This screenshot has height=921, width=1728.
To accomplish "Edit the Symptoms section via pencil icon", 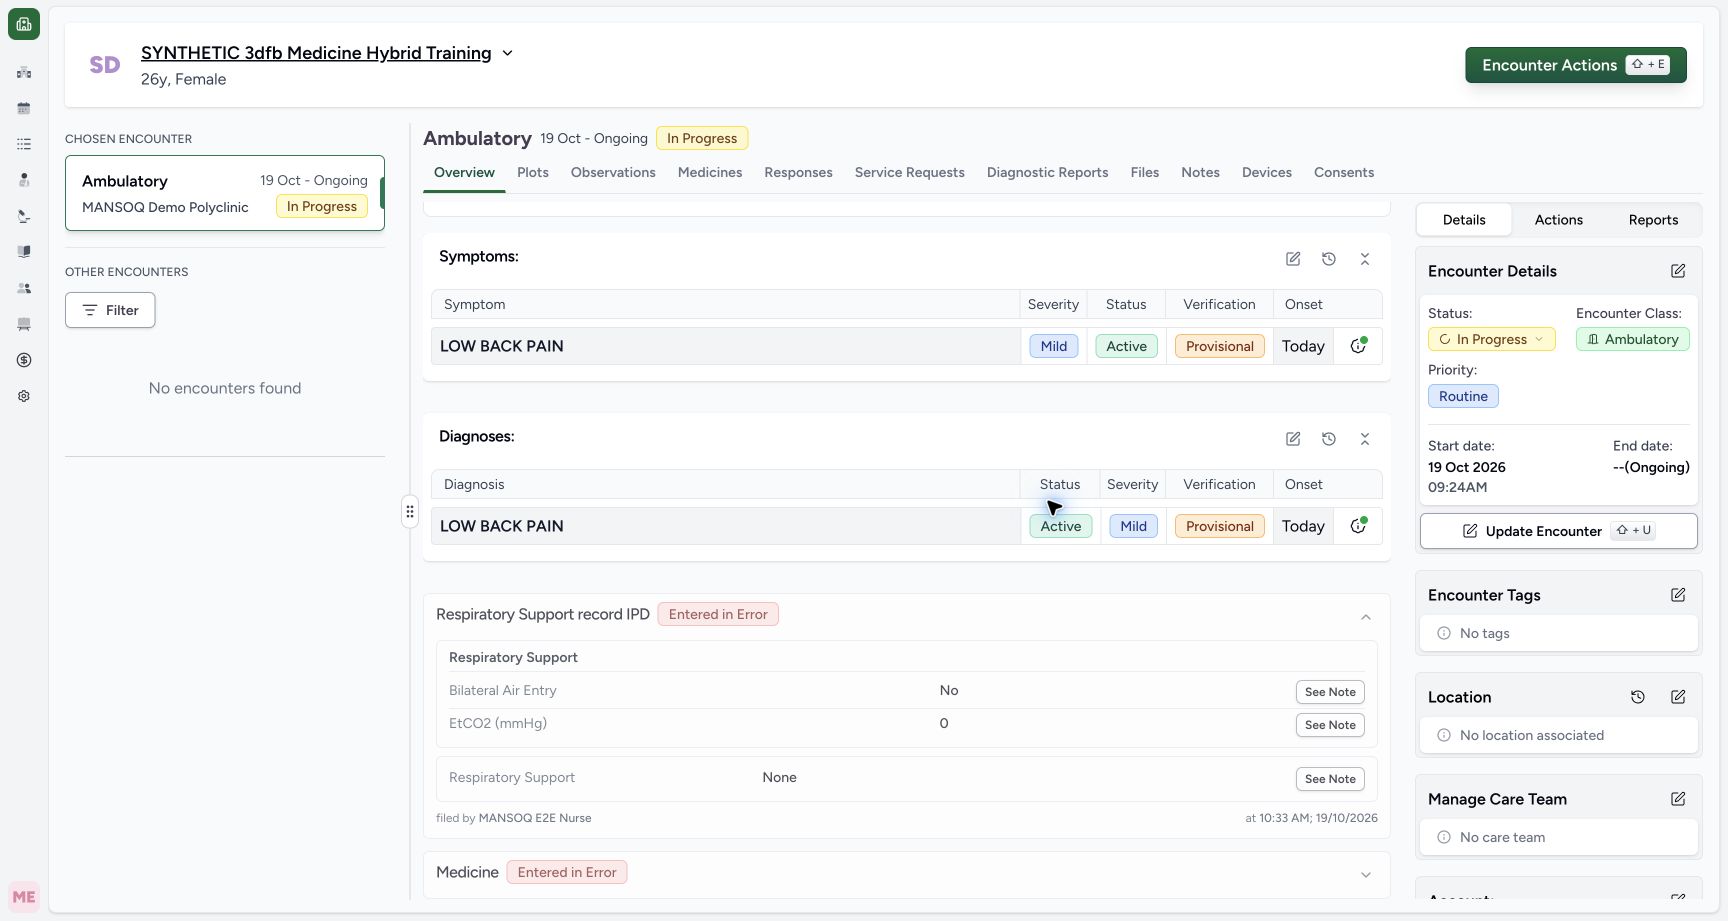I will pyautogui.click(x=1293, y=259).
